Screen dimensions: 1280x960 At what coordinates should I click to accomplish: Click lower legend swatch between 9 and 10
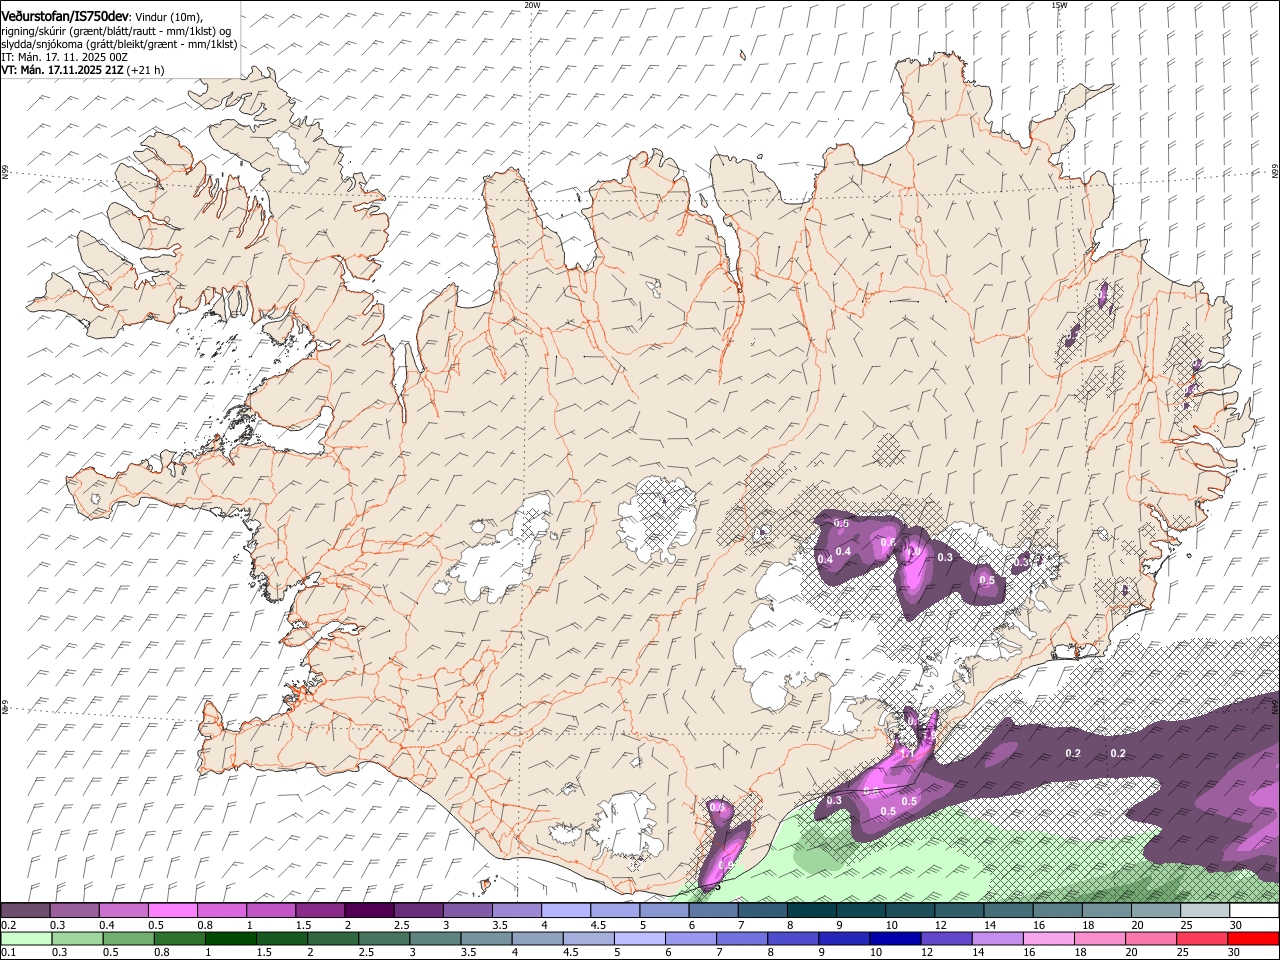coord(843,939)
